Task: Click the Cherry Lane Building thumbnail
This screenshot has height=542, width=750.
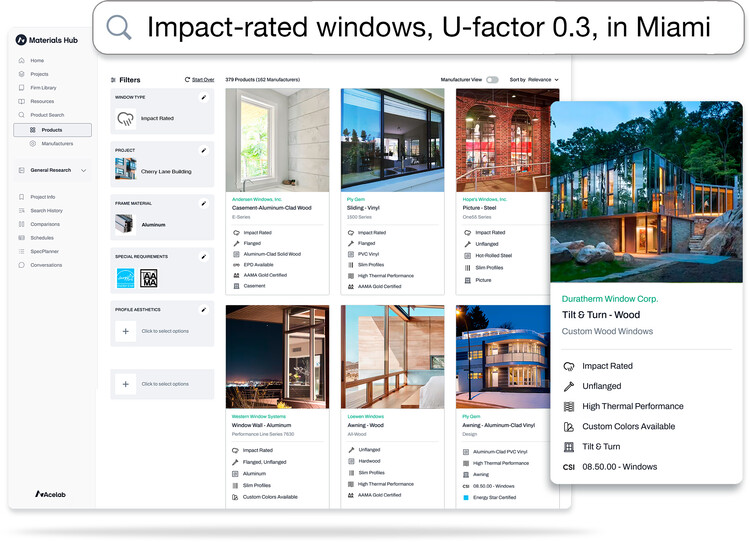Action: [125, 169]
